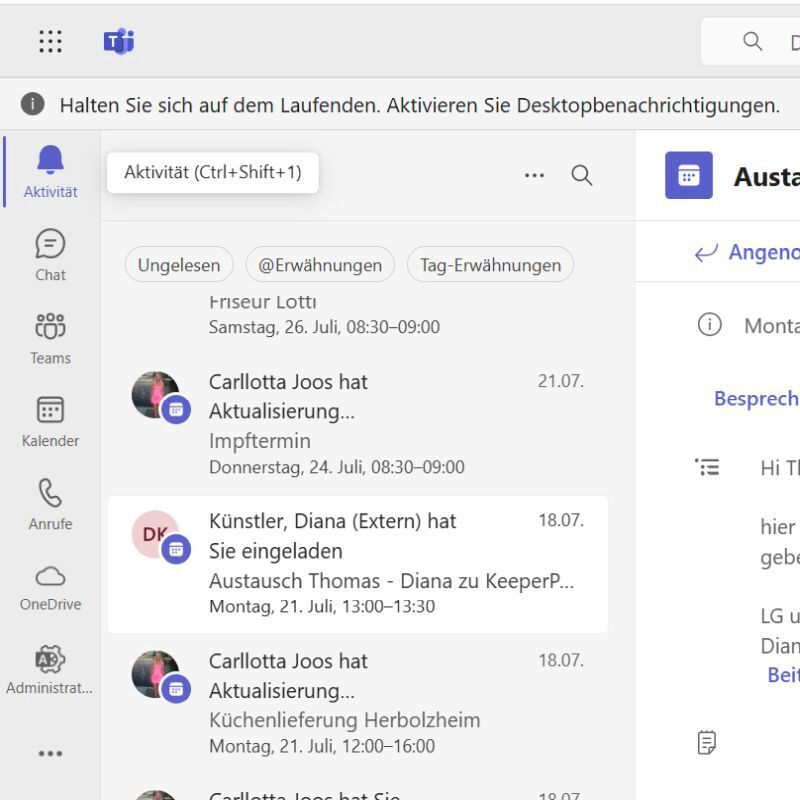
Task: Open the Besprechung details link
Action: coord(756,398)
